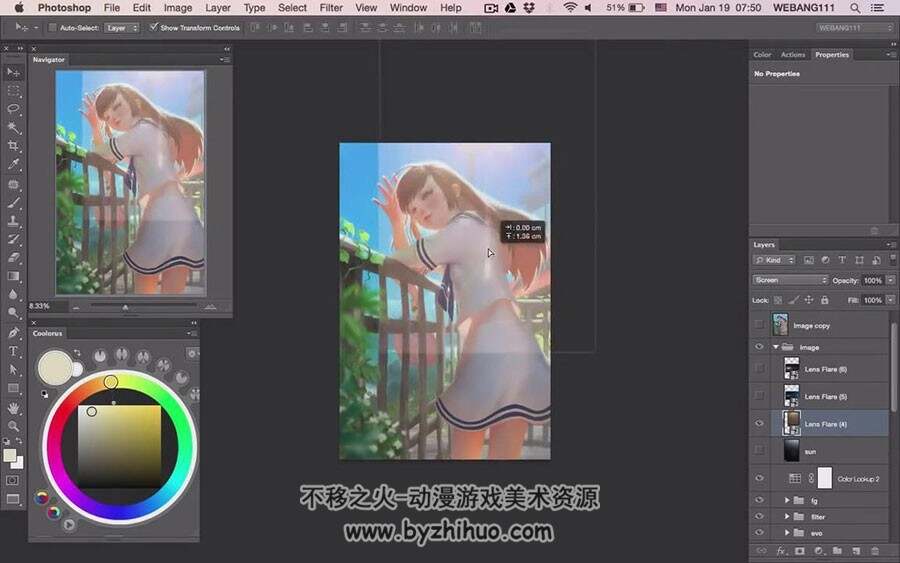Select the Hand tool
This screenshot has width=900, height=563.
(x=13, y=408)
